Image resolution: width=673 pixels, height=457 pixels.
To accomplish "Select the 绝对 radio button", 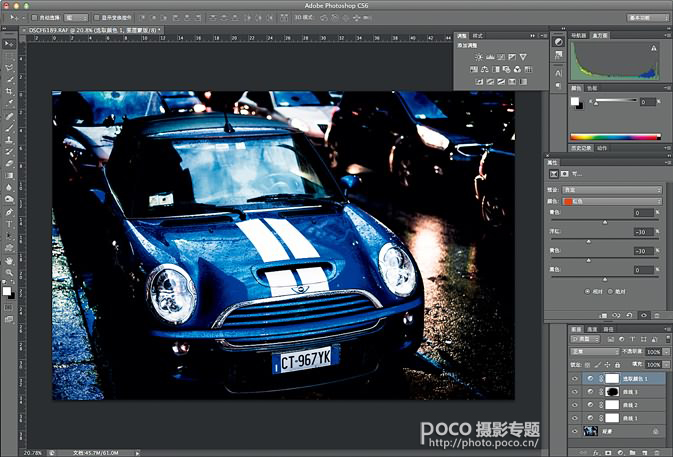I will coord(610,291).
